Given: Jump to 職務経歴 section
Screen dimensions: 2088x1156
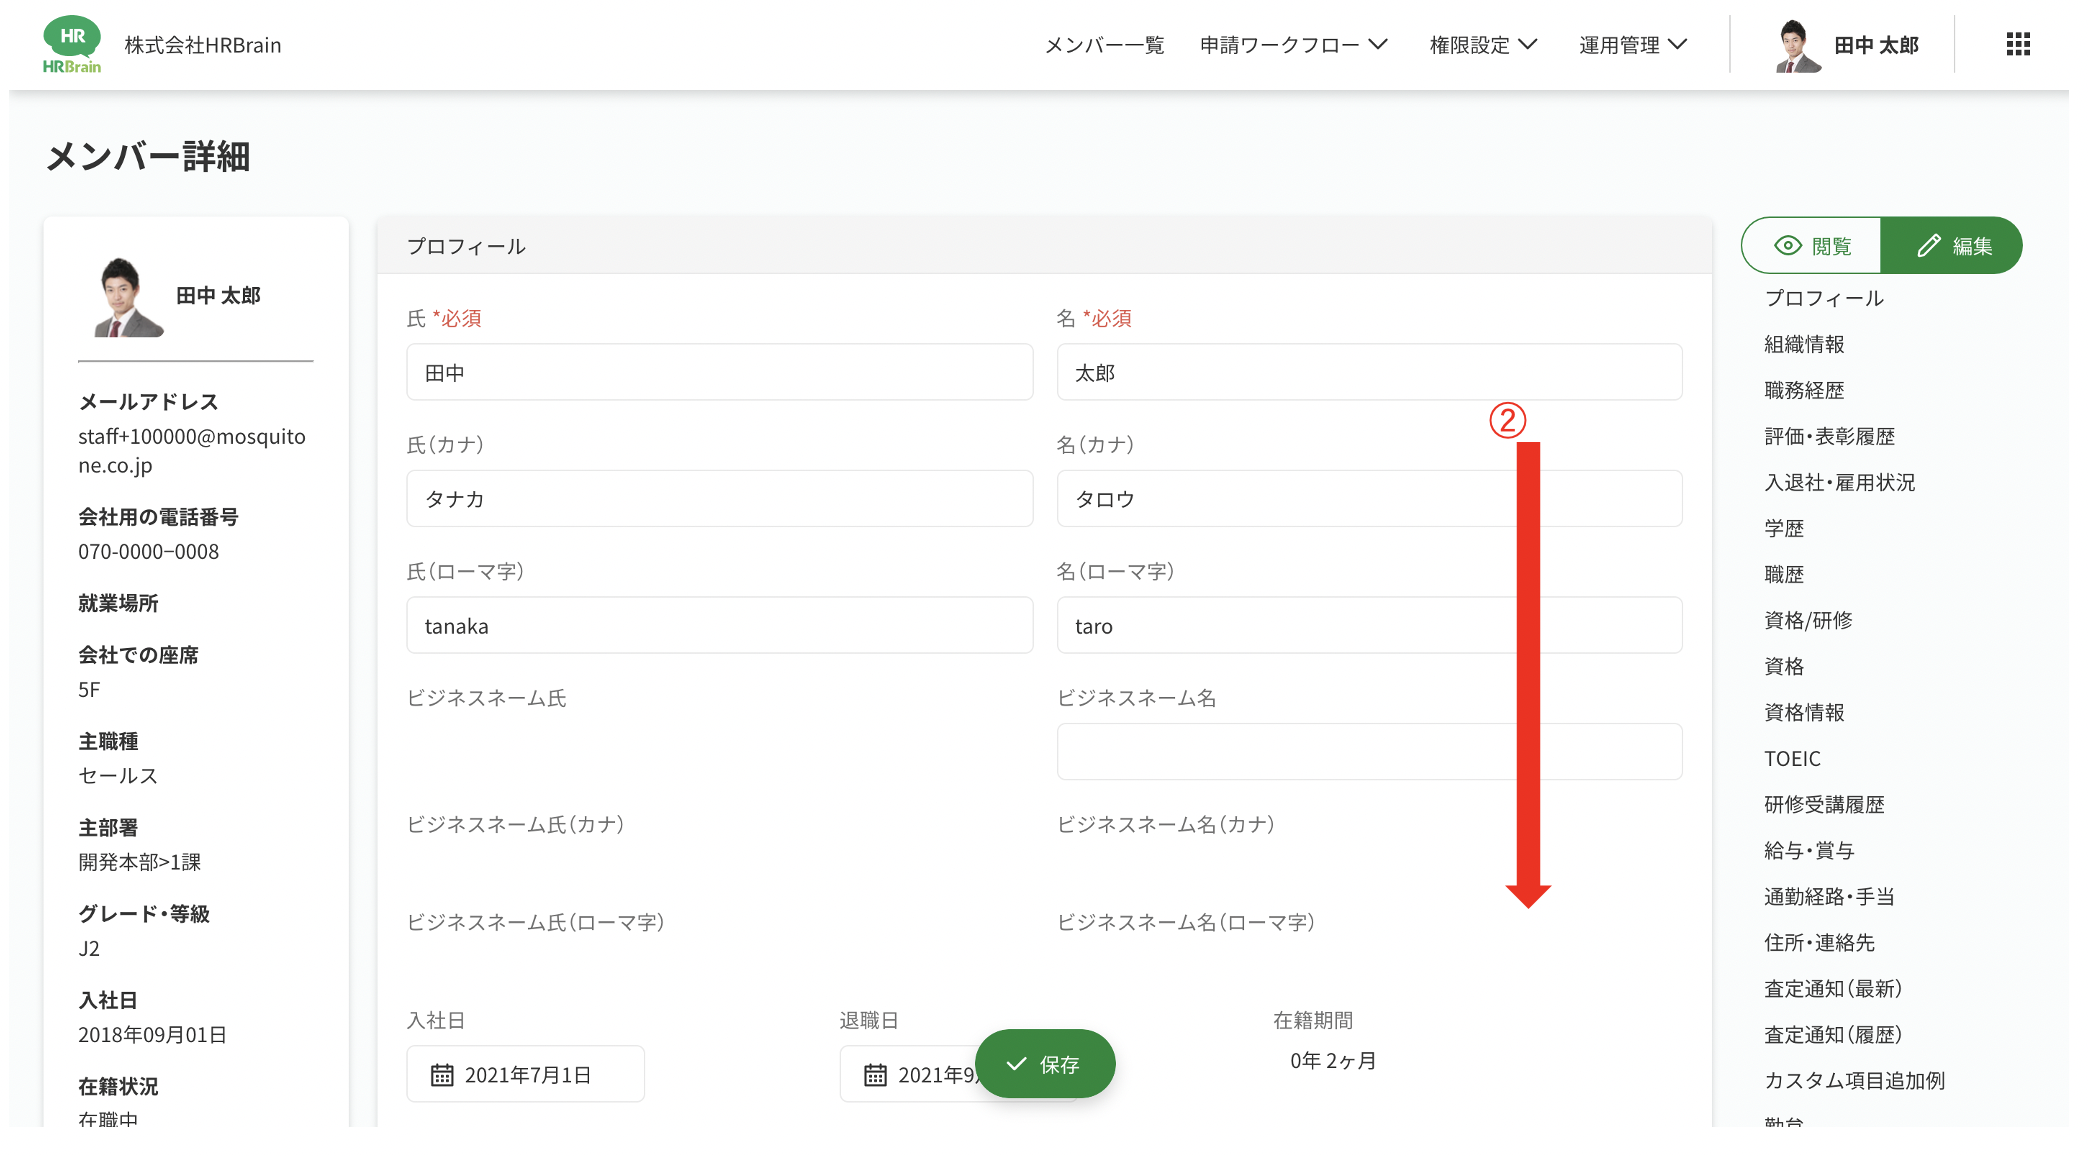Looking at the screenshot, I should 1804,390.
